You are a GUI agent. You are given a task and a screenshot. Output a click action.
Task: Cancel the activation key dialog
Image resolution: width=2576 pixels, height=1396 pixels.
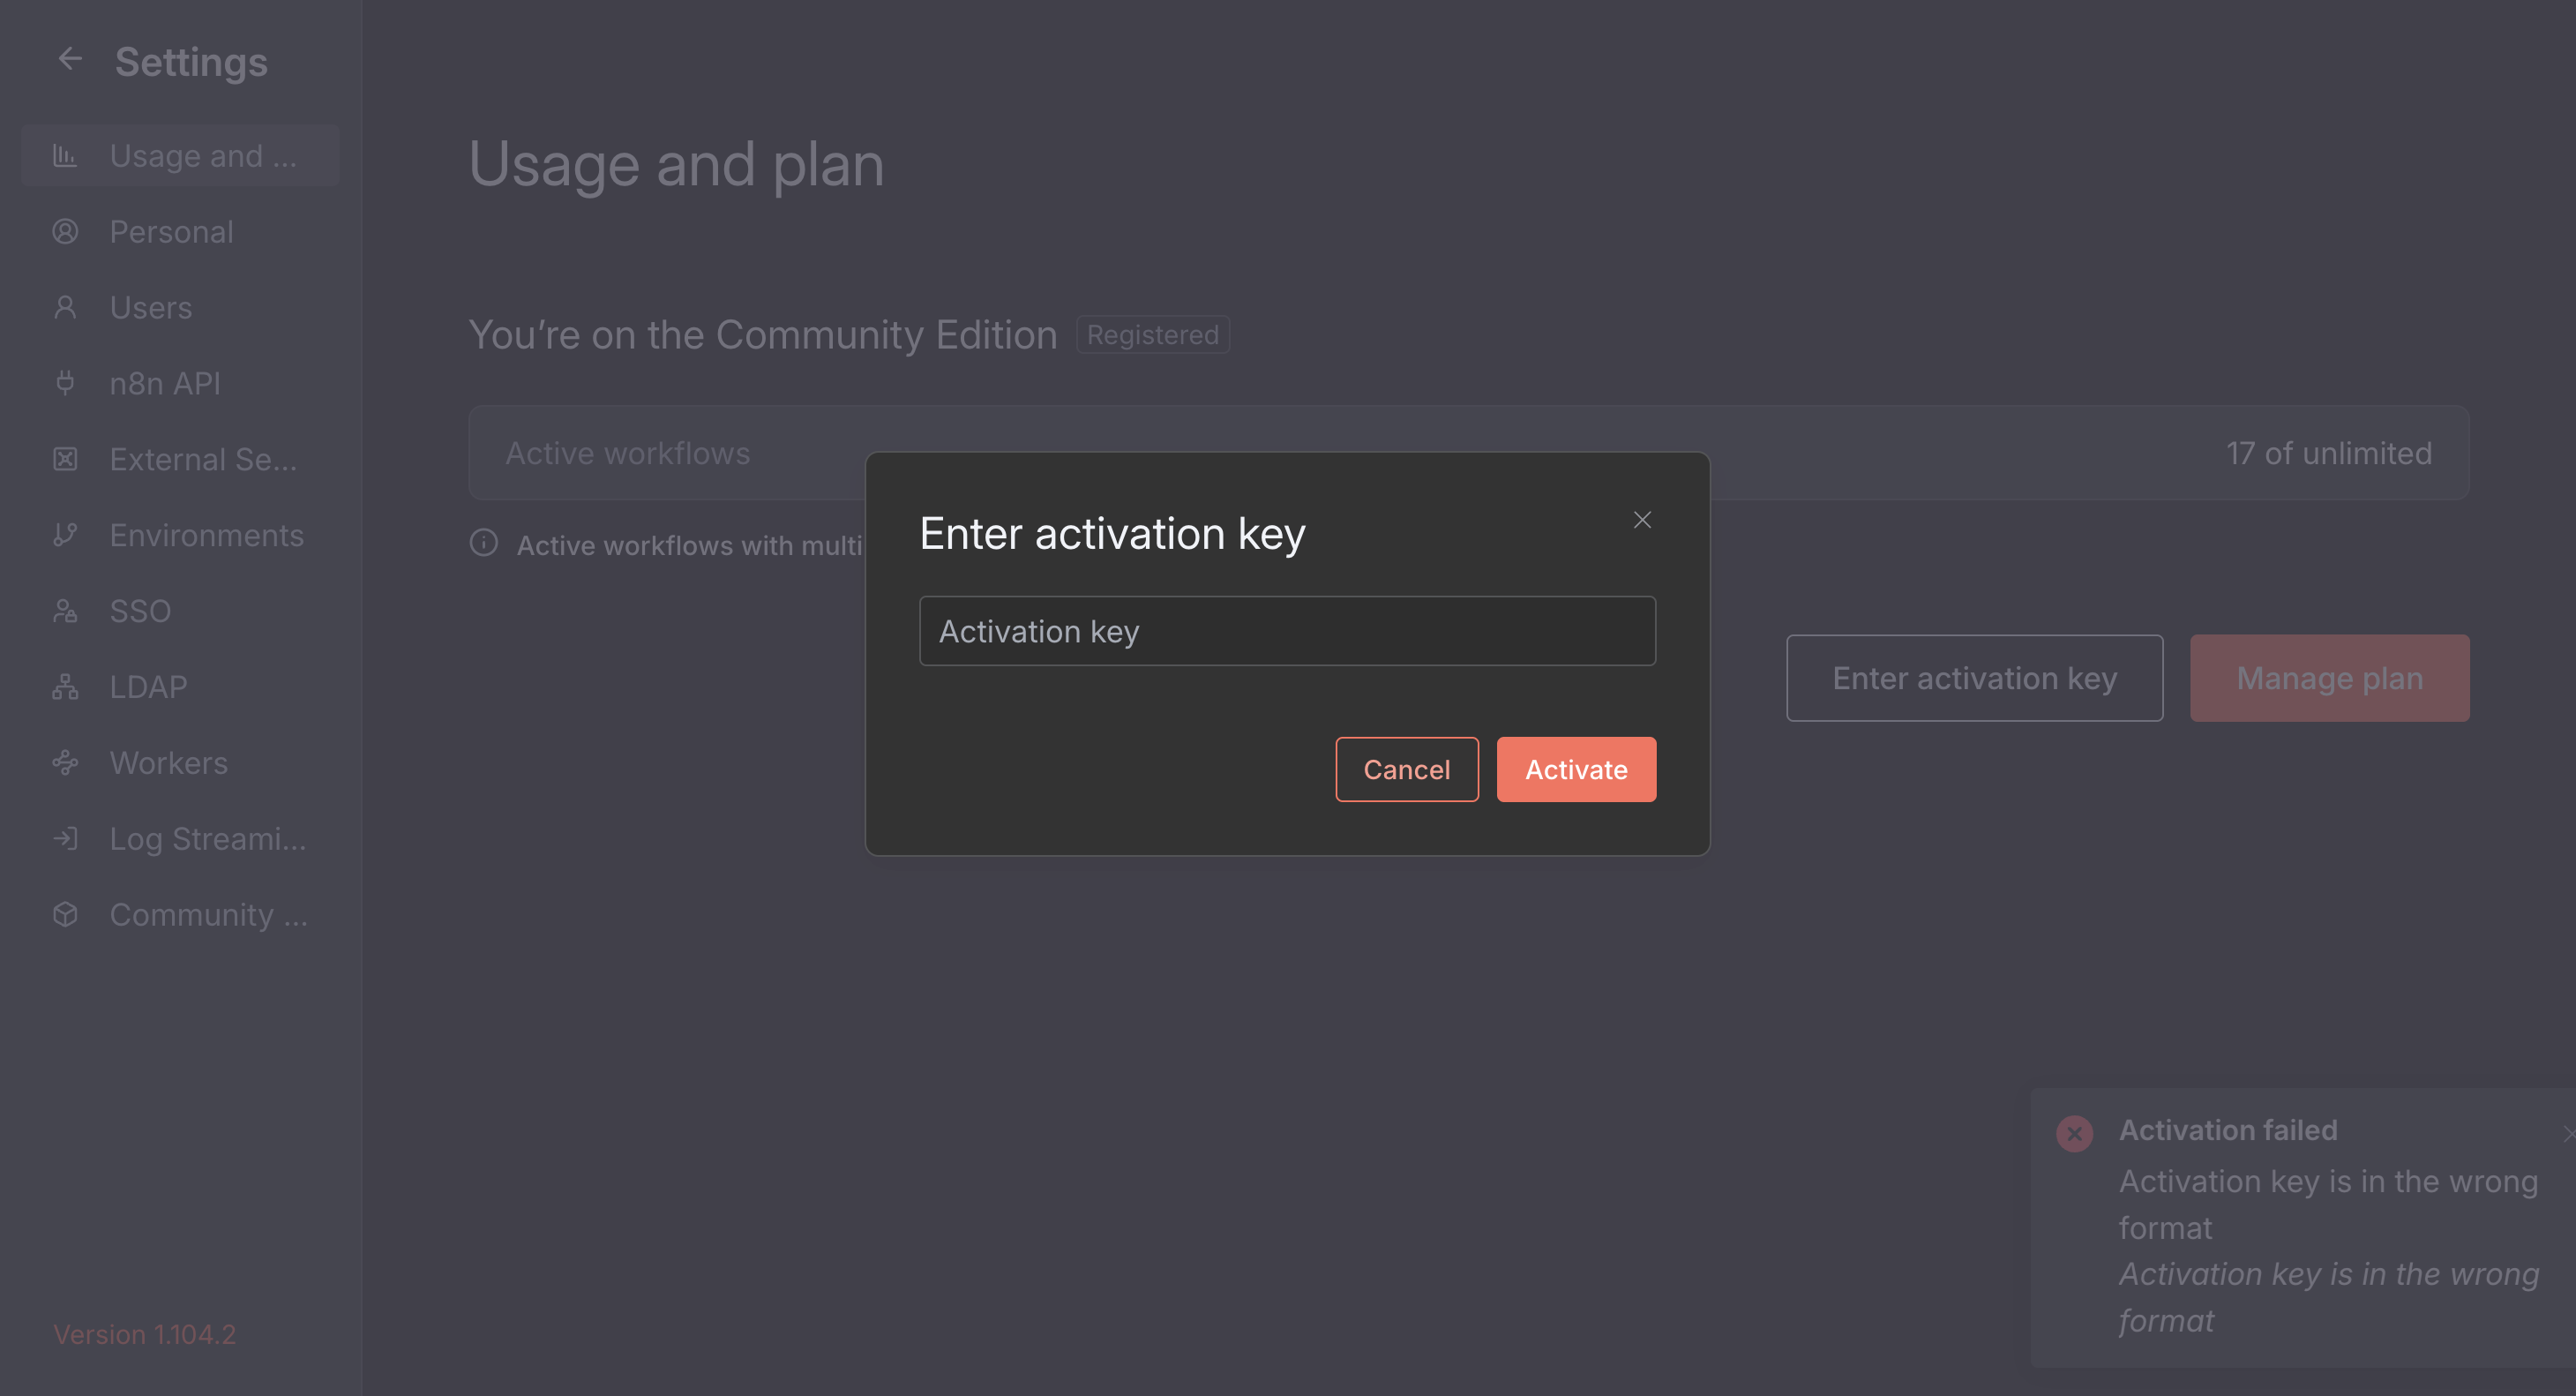(x=1406, y=769)
